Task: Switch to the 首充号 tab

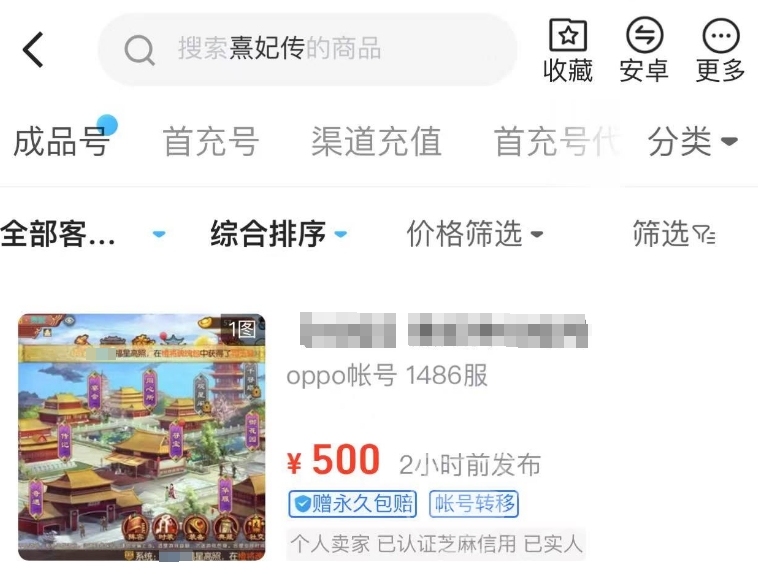Action: (x=211, y=142)
